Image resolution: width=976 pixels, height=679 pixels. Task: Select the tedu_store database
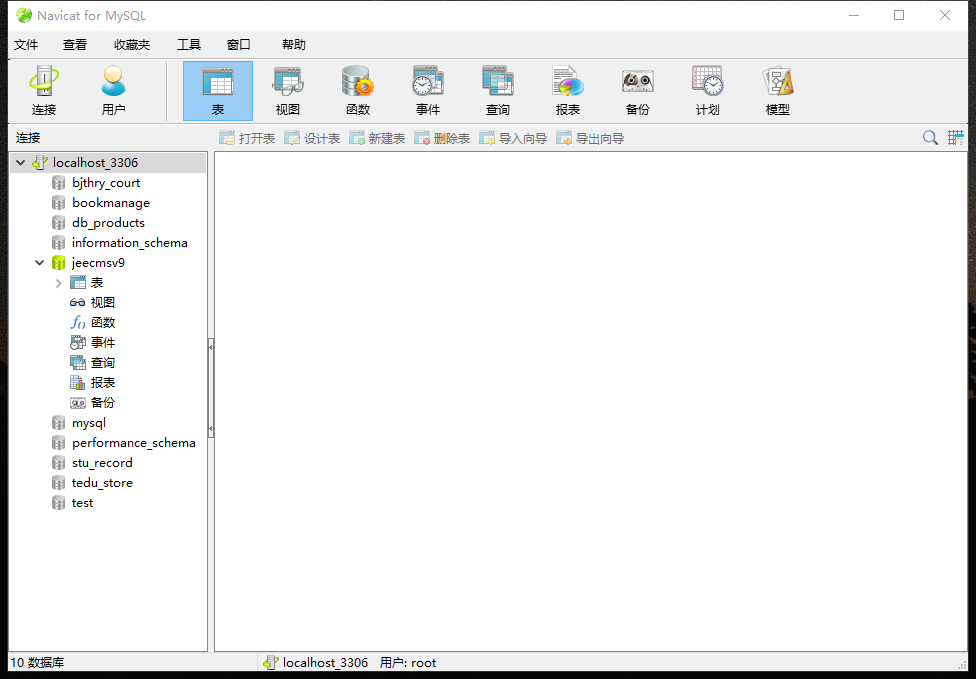coord(102,482)
